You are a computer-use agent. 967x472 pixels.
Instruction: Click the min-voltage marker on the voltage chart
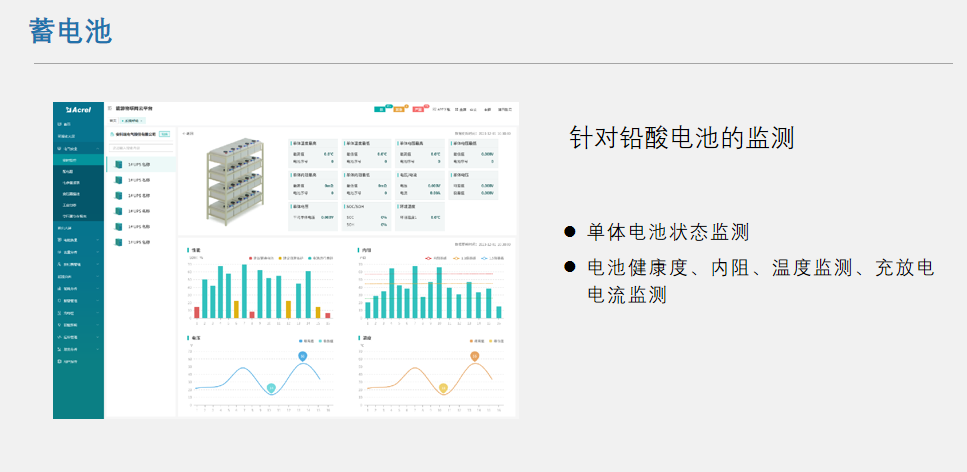click(271, 388)
